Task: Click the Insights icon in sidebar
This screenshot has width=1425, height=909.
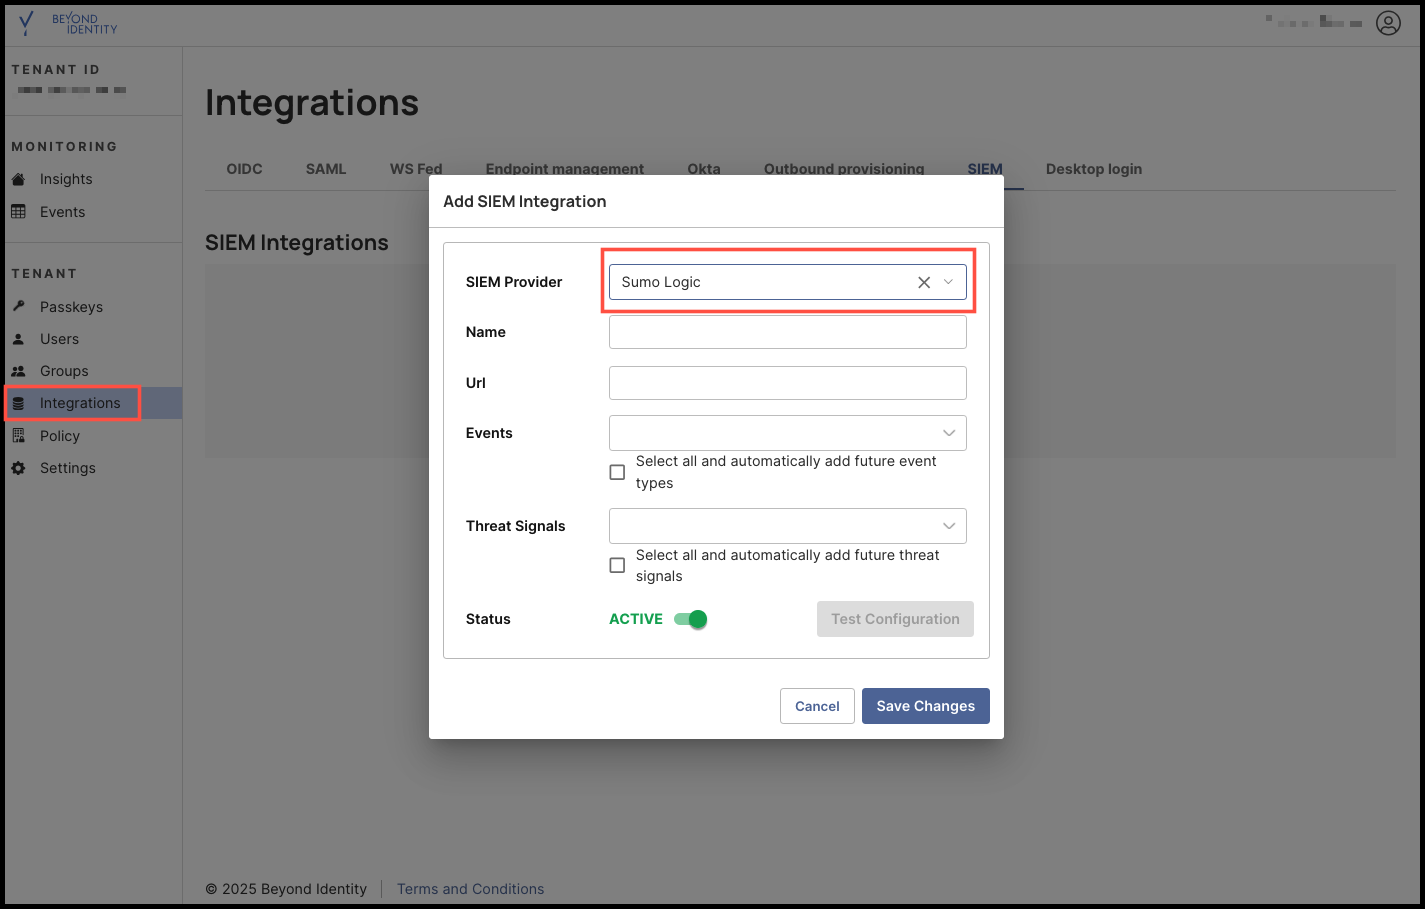Action: point(18,179)
